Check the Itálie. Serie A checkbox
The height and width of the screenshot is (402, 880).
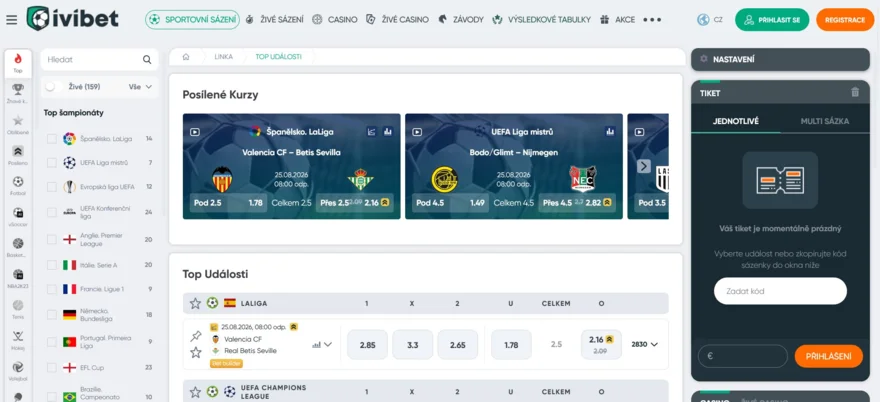click(x=52, y=265)
